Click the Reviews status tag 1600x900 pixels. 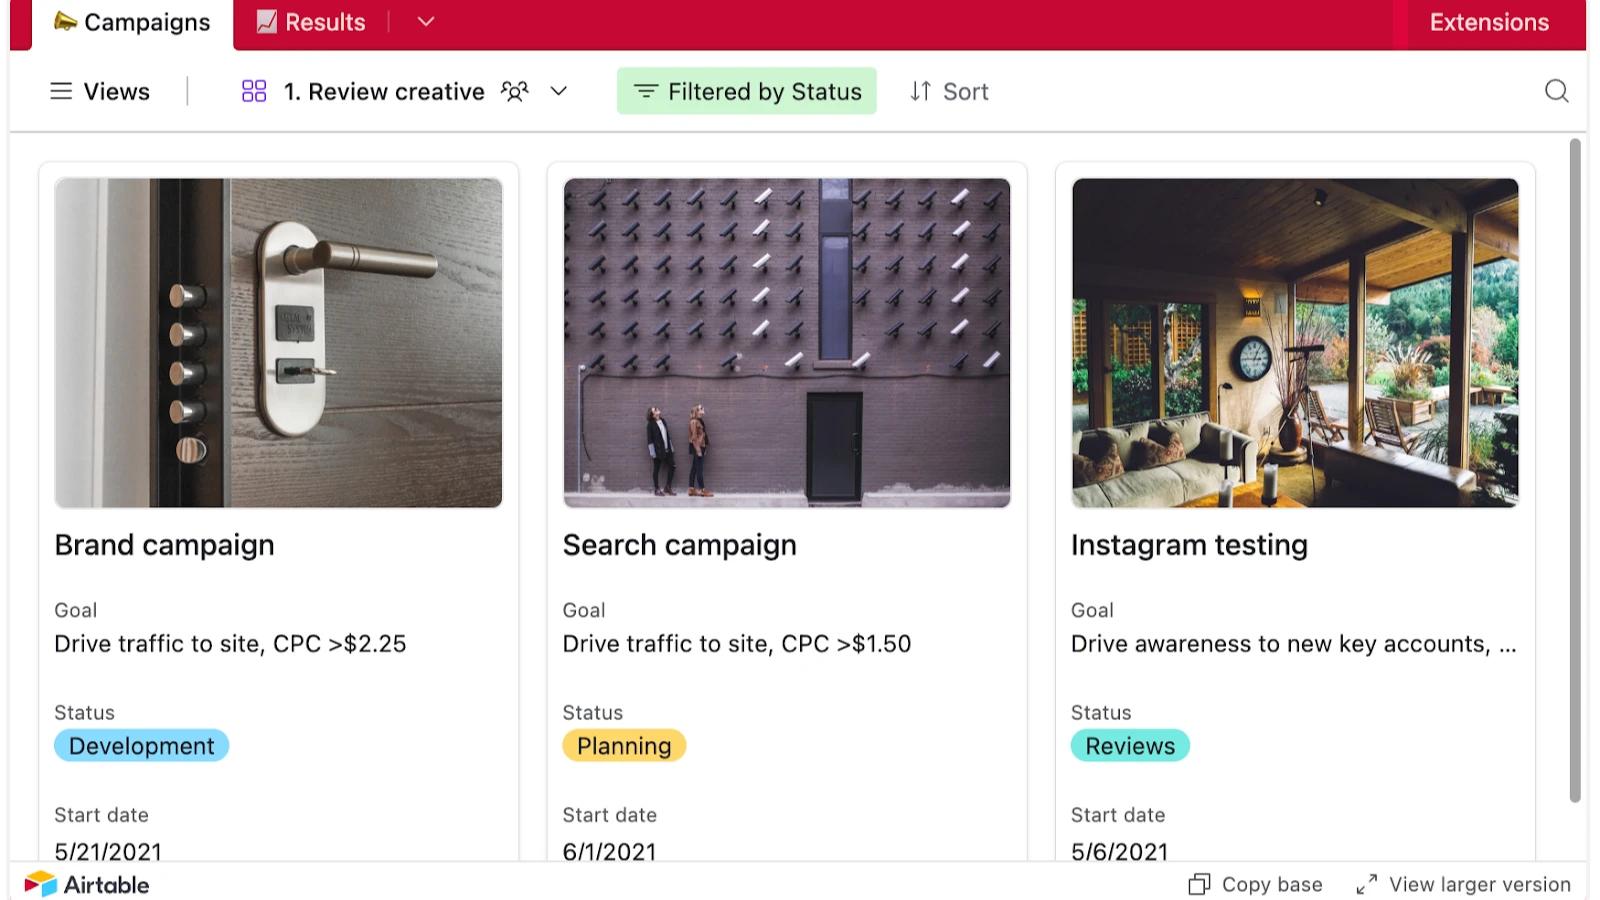(x=1130, y=746)
